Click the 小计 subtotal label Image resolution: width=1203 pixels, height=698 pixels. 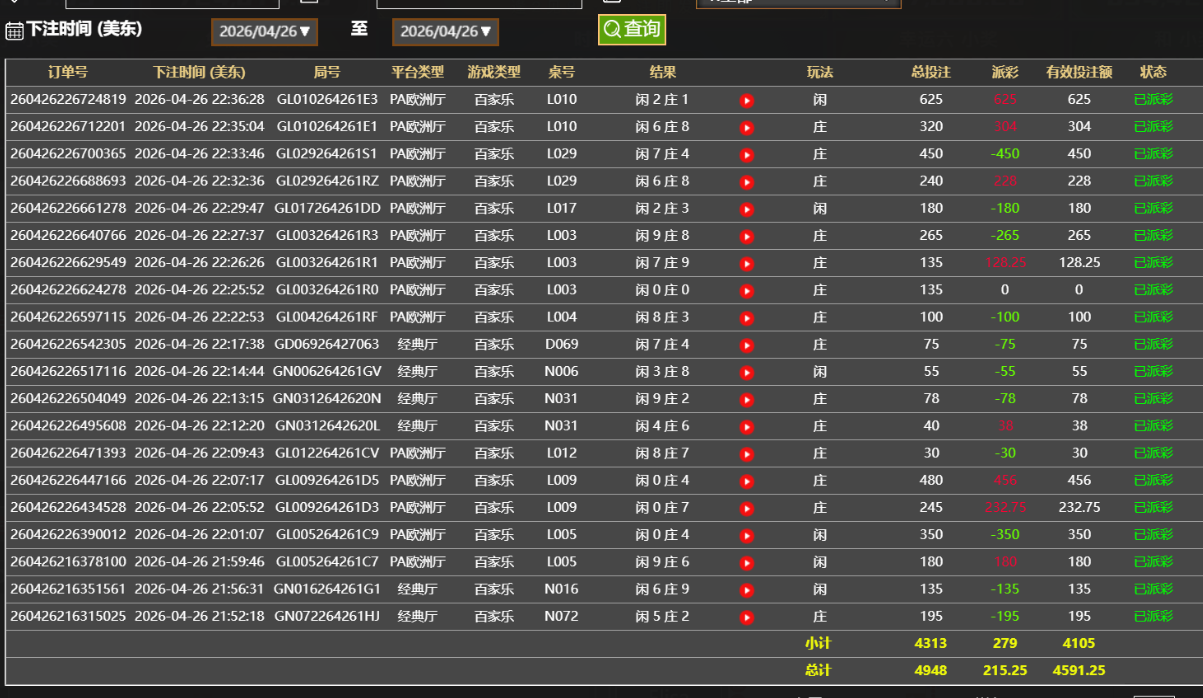coord(819,643)
